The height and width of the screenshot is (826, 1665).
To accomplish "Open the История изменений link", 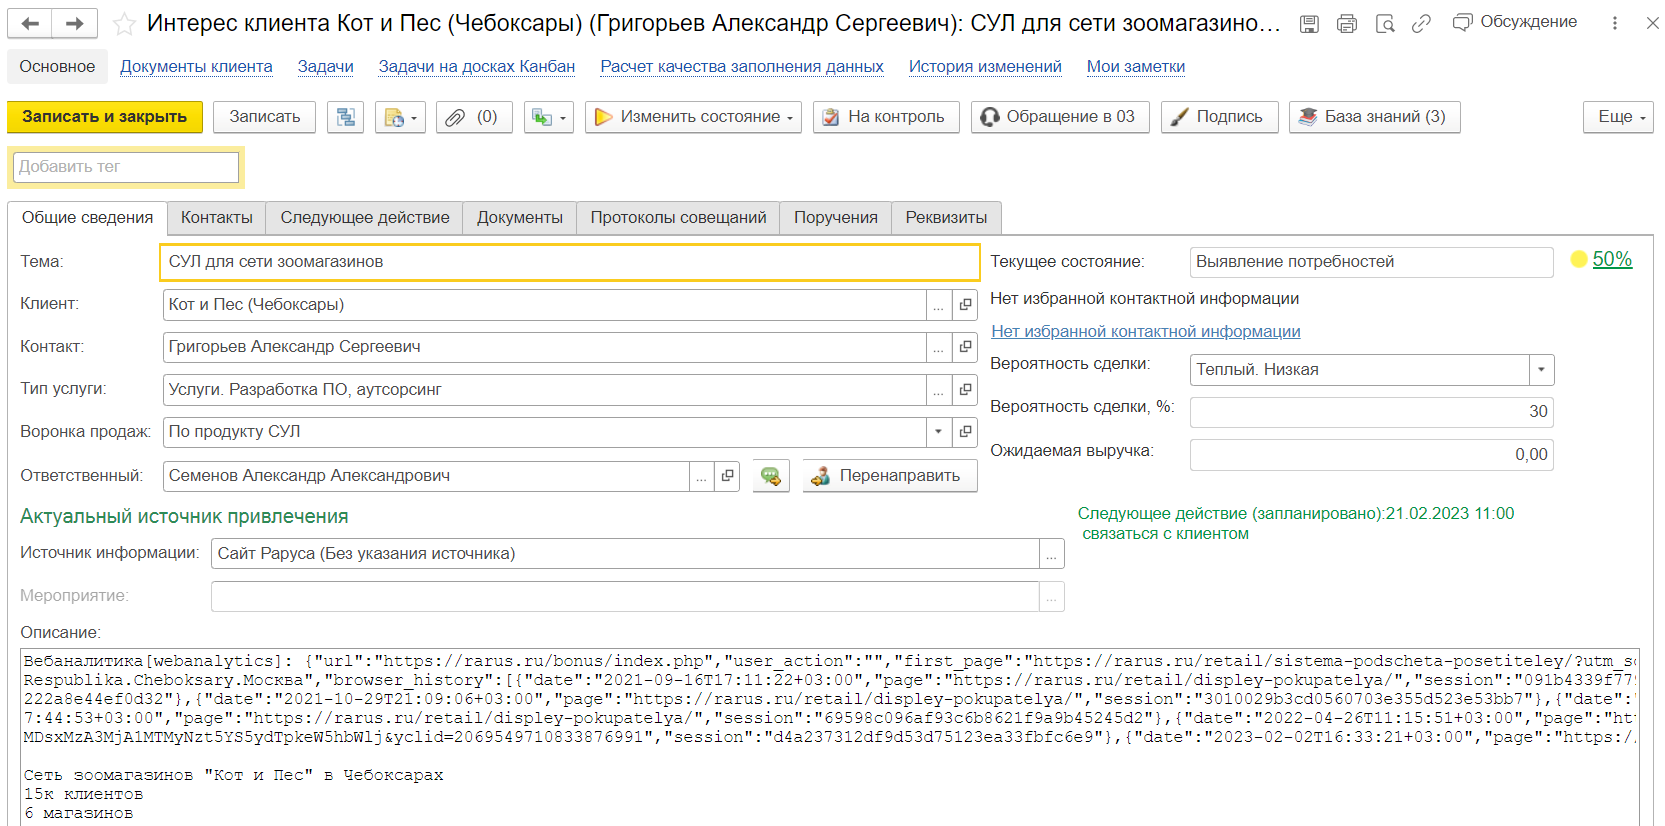I will tap(985, 67).
